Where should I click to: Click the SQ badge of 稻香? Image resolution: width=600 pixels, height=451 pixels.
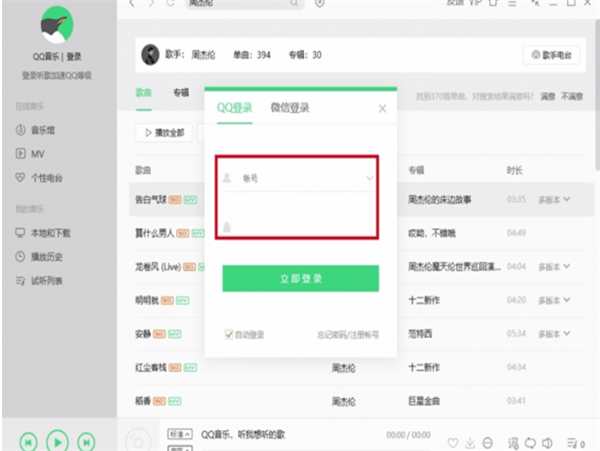(159, 401)
